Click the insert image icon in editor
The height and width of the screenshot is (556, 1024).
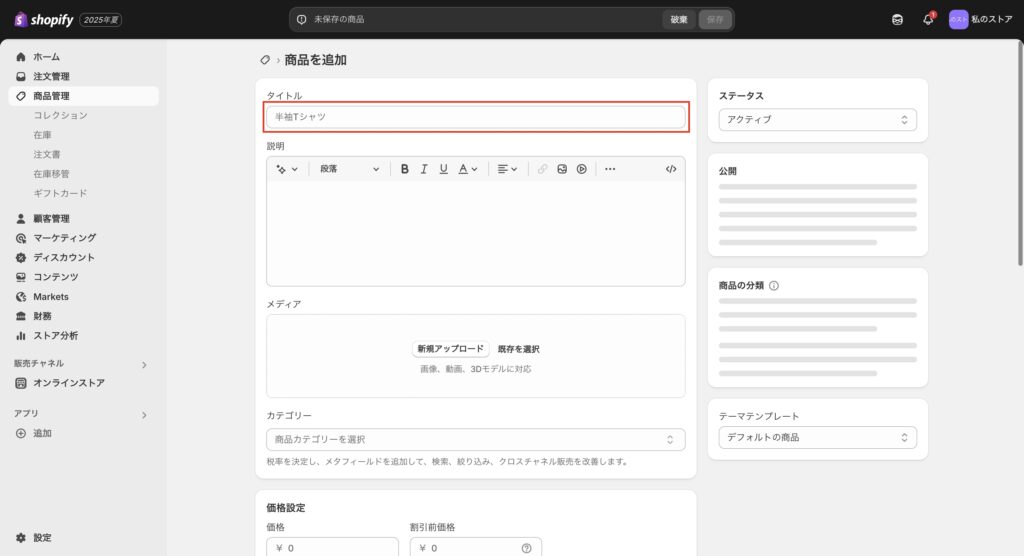562,169
